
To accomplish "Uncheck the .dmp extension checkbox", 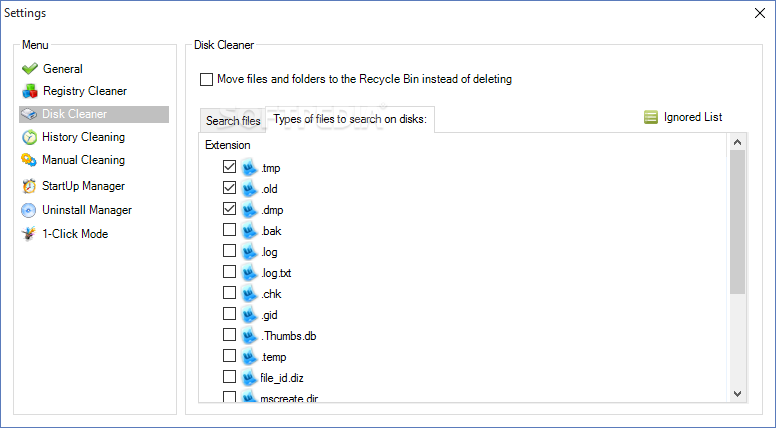I will [229, 209].
